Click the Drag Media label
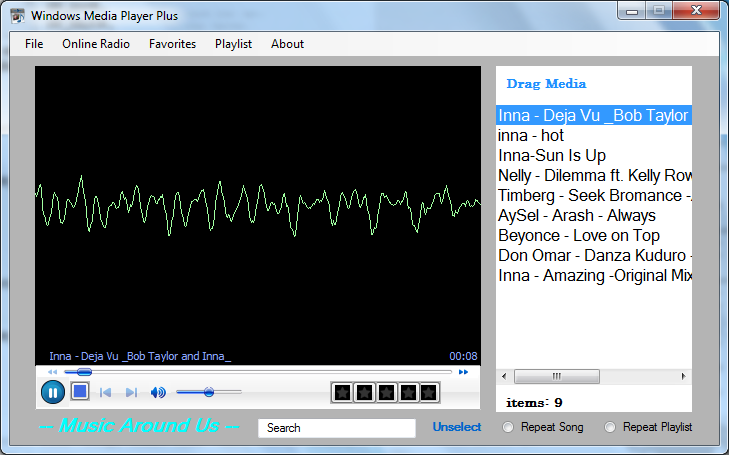Screen dimensions: 729x455 point(546,84)
